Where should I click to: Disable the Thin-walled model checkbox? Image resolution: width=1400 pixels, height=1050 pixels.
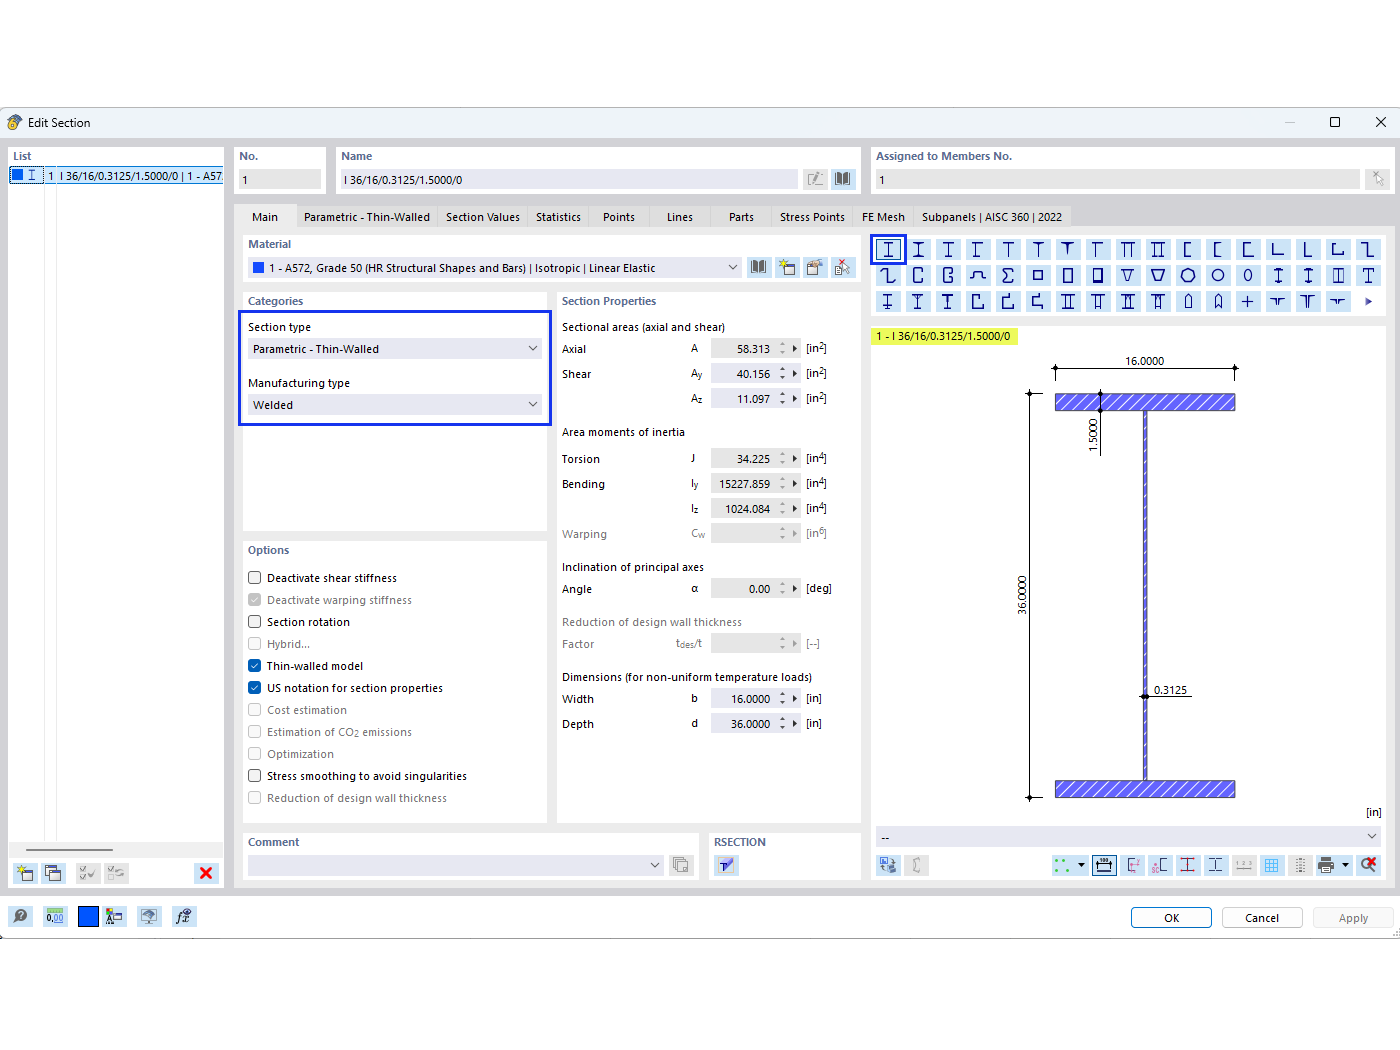[x=254, y=665]
